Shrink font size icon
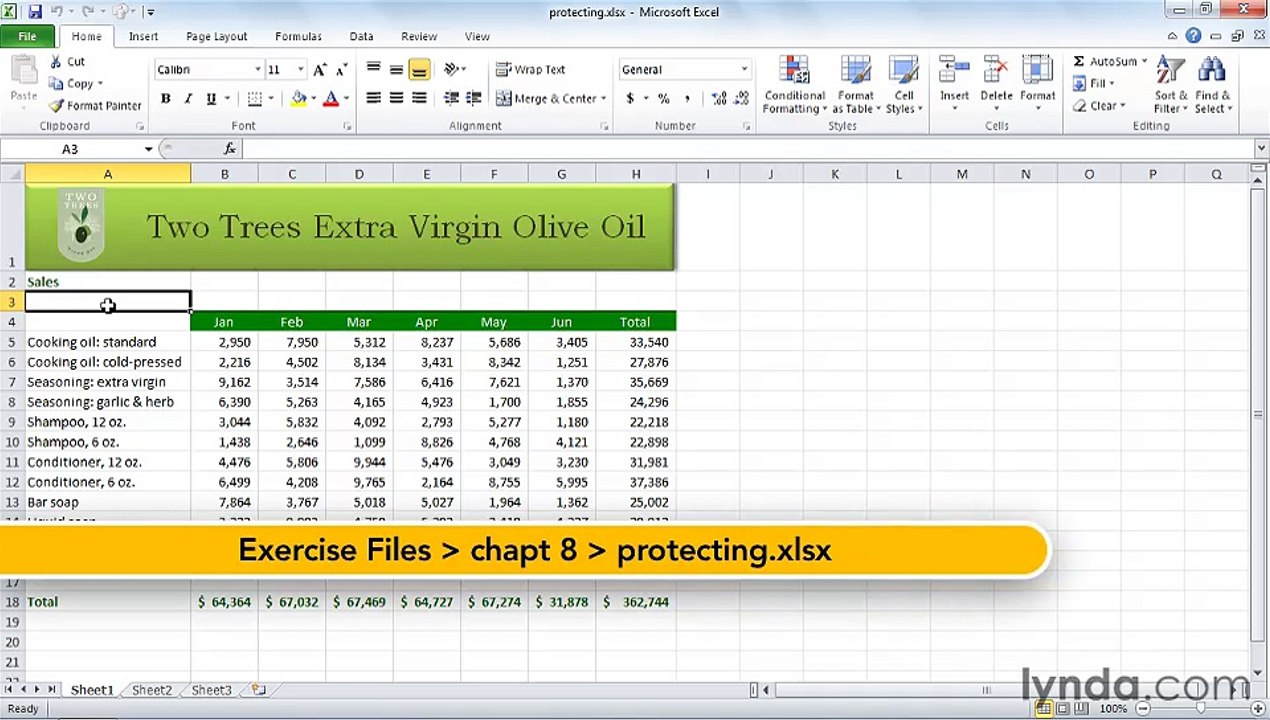Viewport: 1270px width, 720px height. point(341,70)
